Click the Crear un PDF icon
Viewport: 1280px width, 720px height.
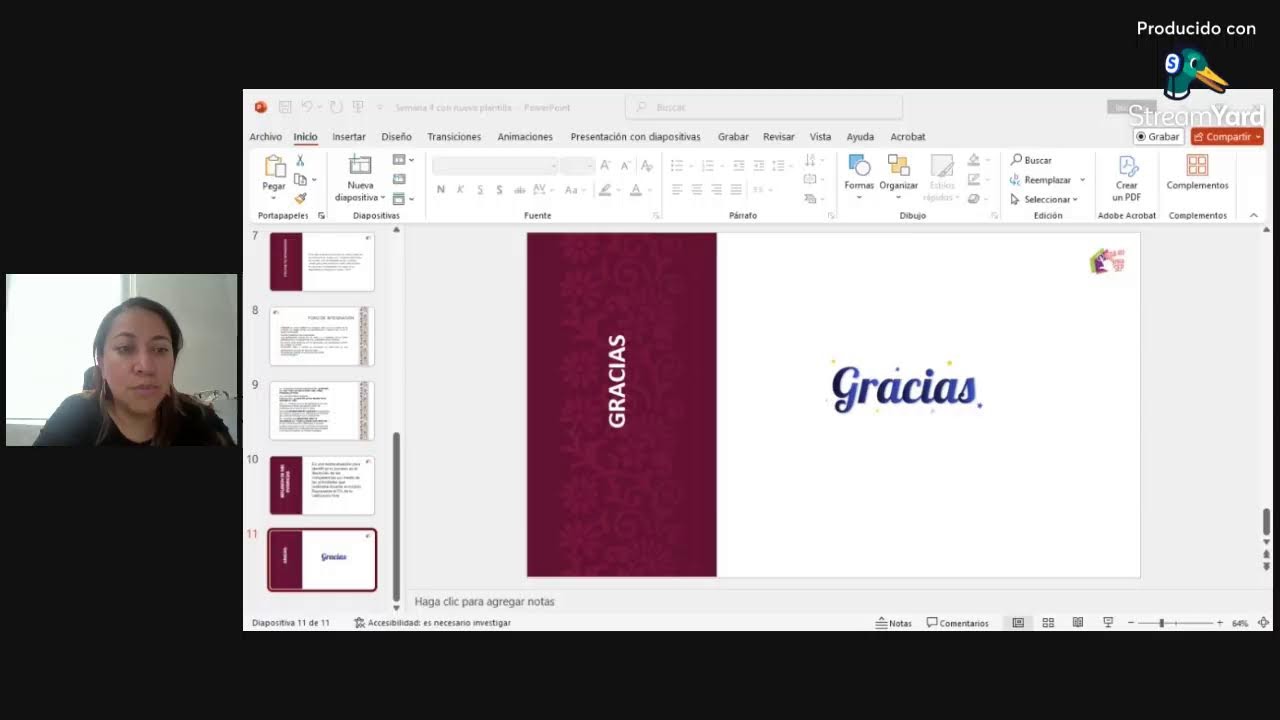1127,166
